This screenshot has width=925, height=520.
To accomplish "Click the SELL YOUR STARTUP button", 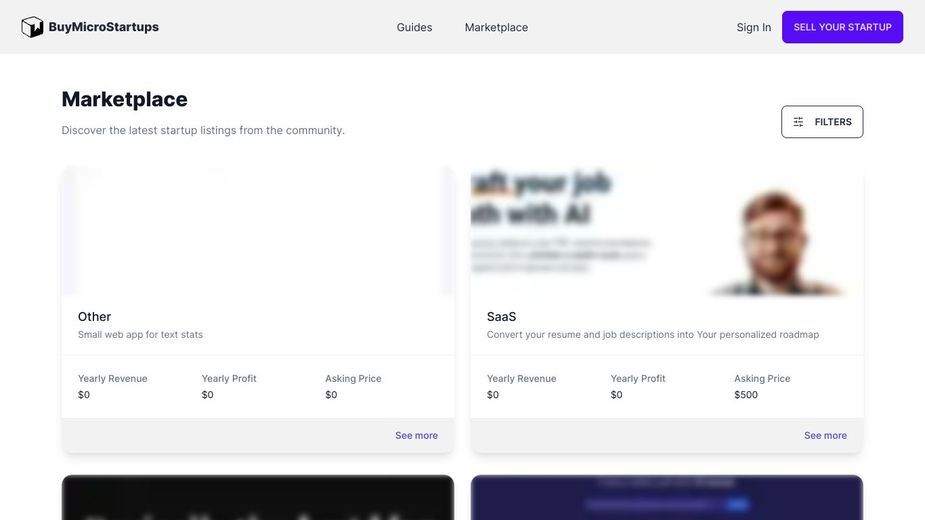I will coord(842,27).
